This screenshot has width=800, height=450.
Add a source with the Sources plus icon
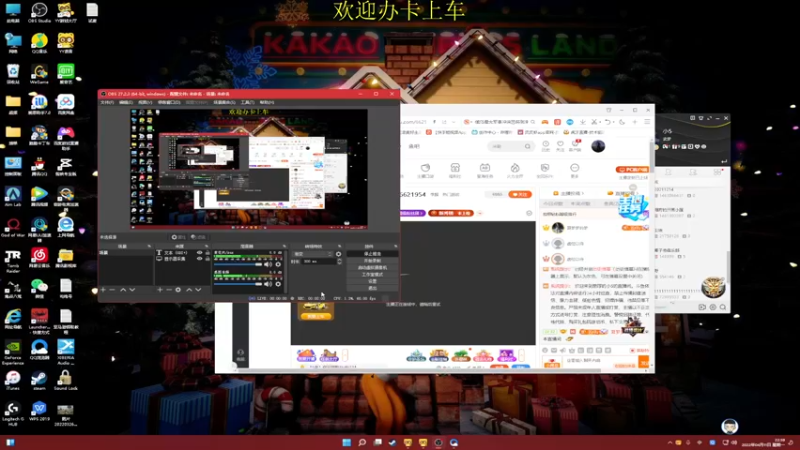tap(160, 290)
